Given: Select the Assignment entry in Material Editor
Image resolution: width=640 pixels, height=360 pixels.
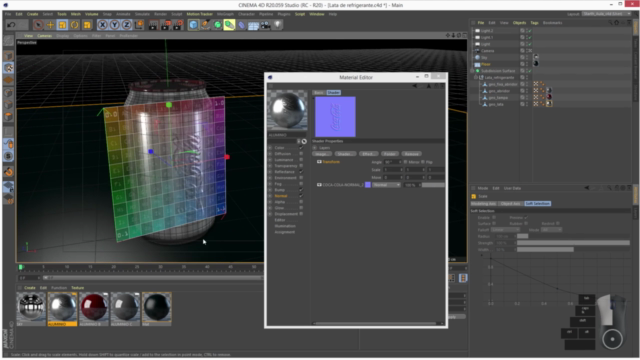Looking at the screenshot, I should click(284, 232).
